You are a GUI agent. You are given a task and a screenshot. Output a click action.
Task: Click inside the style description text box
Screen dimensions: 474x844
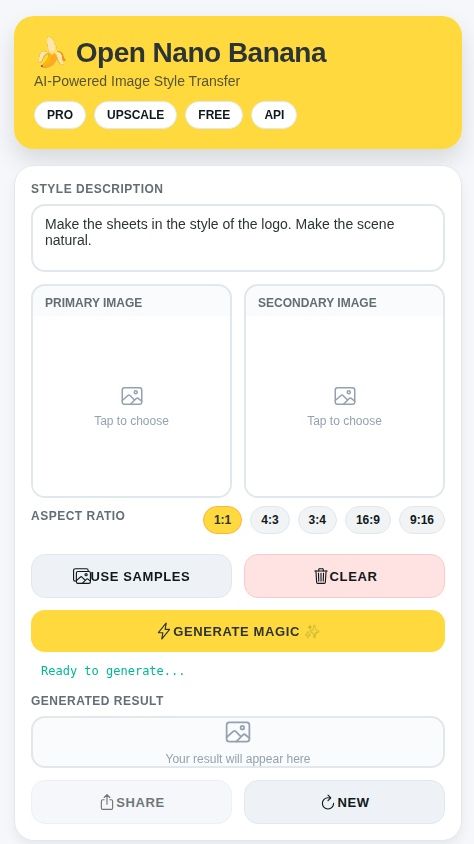point(238,238)
